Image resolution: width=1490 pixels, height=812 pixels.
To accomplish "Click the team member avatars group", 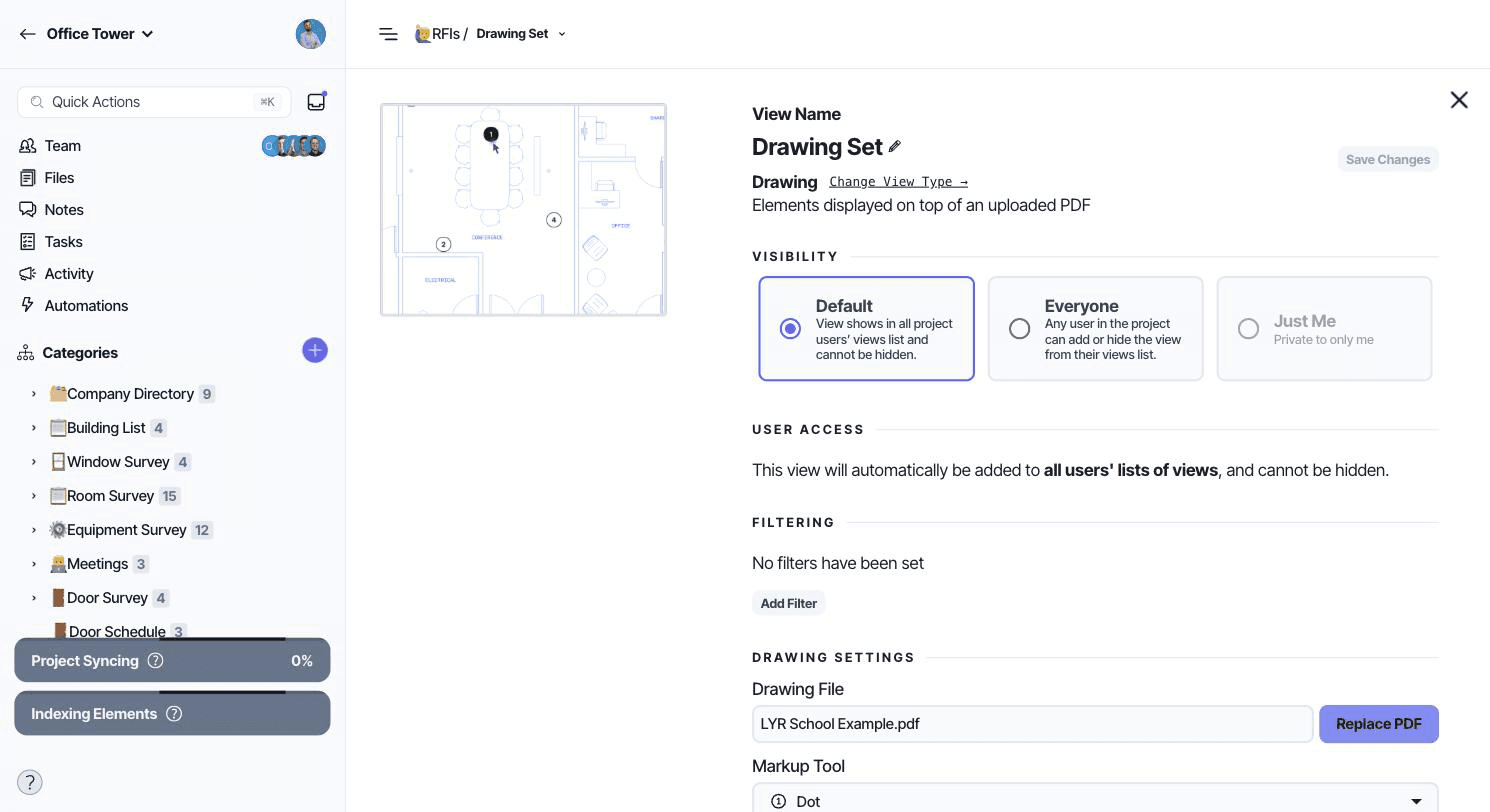I will point(293,146).
